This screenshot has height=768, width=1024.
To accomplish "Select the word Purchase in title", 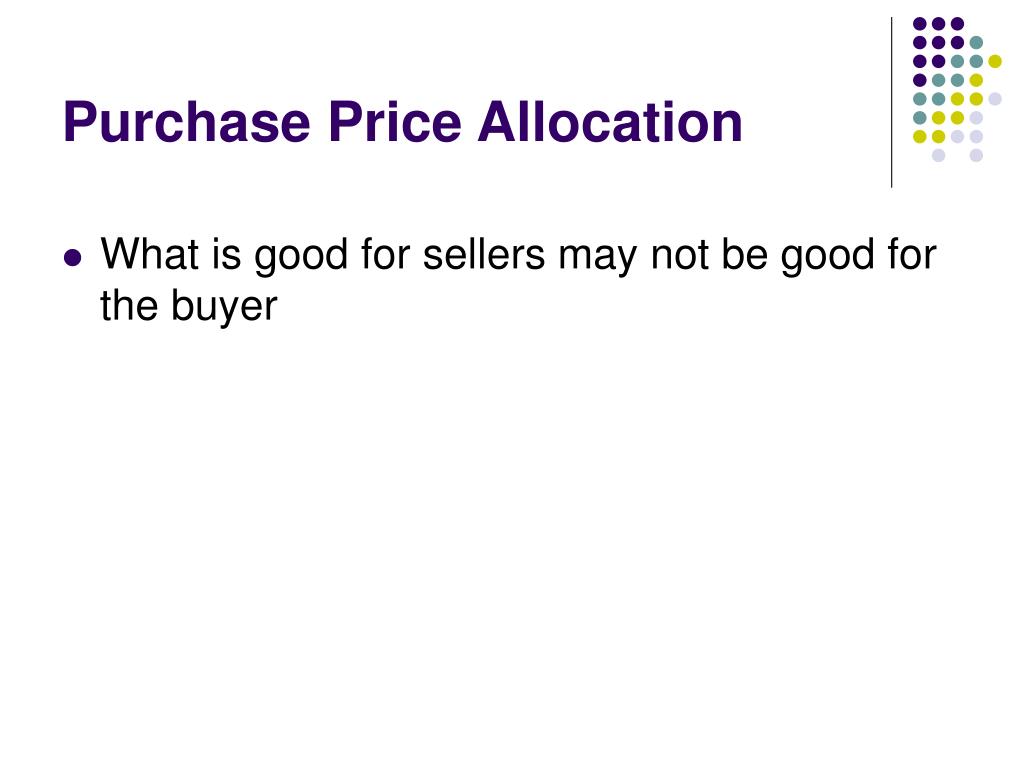I will pos(187,122).
